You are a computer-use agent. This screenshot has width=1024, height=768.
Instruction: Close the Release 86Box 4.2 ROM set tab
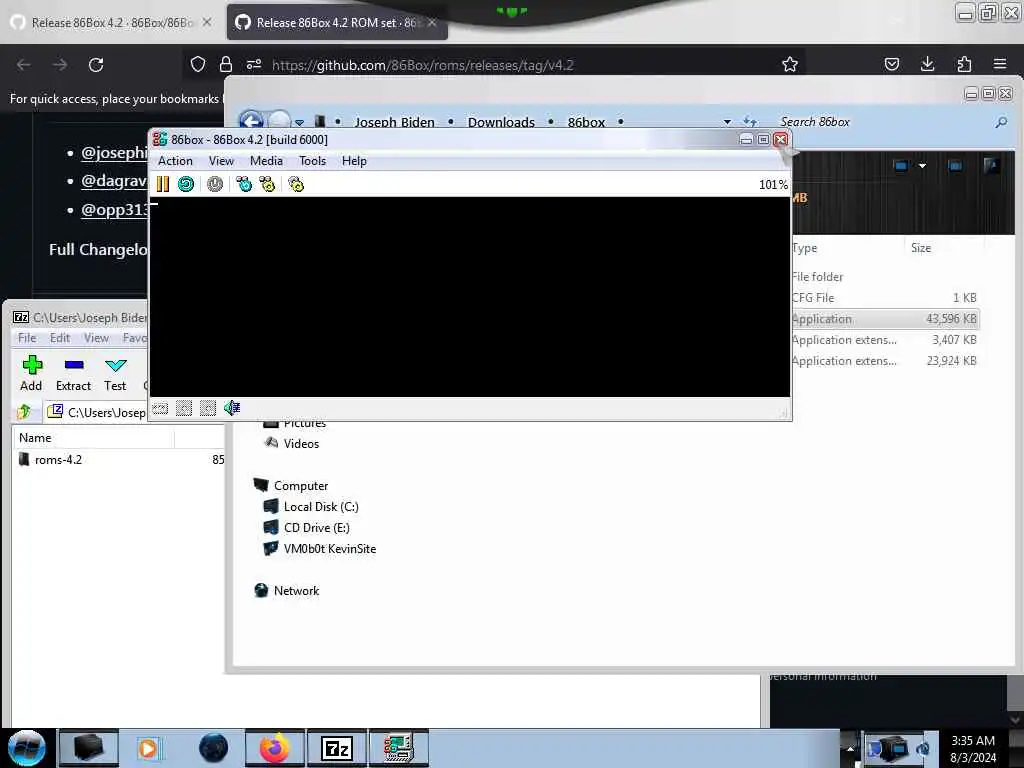click(432, 22)
